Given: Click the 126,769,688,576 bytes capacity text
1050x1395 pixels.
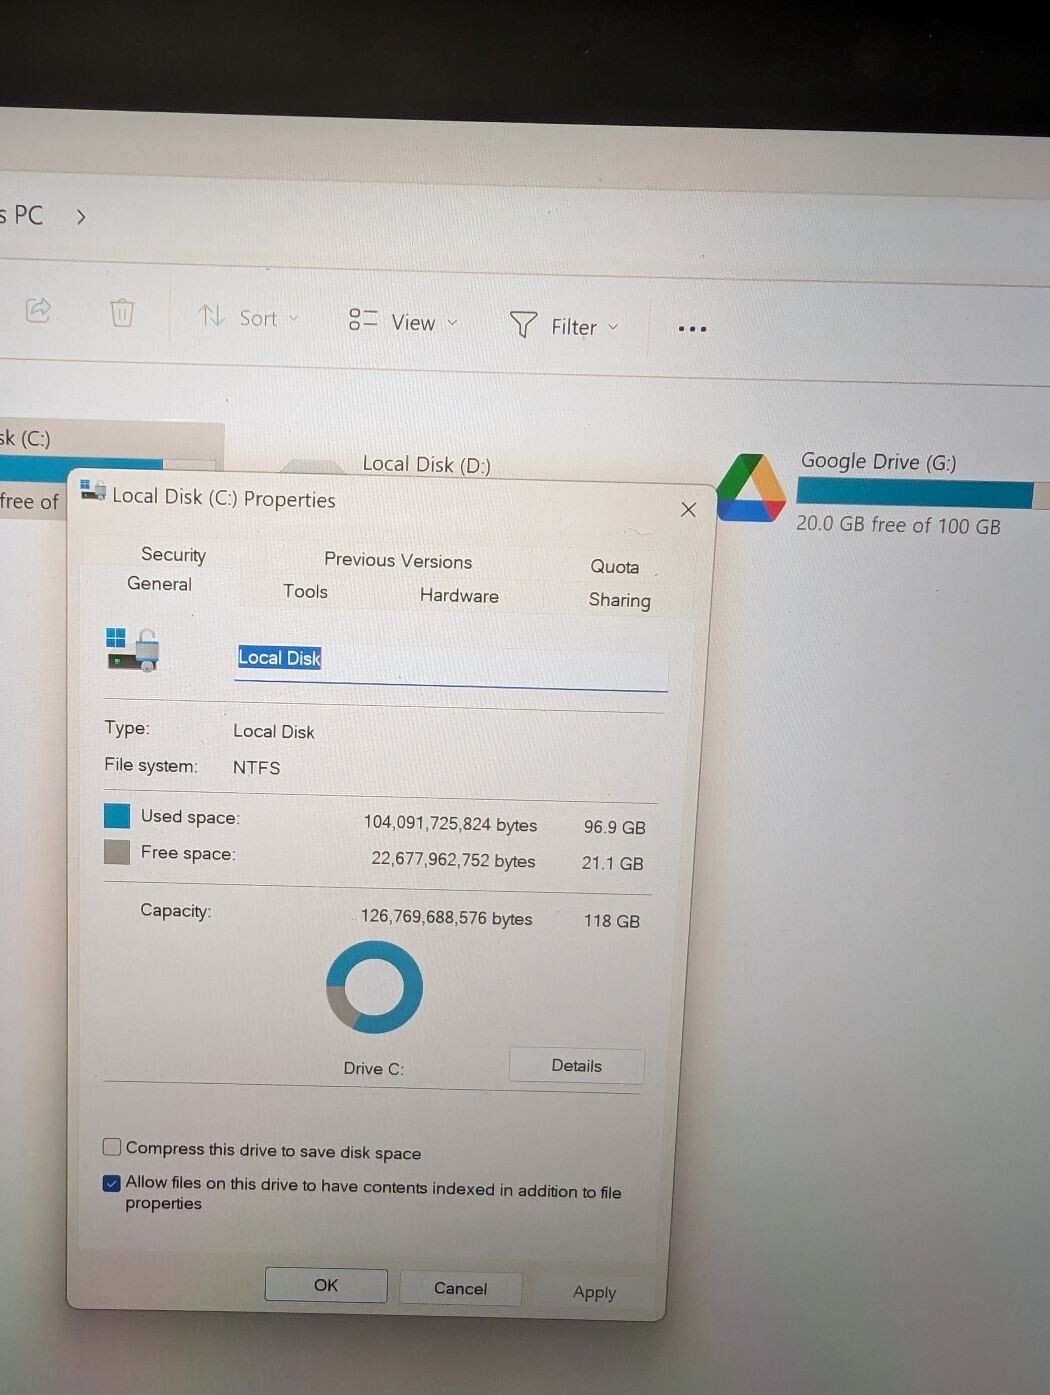Looking at the screenshot, I should point(446,918).
